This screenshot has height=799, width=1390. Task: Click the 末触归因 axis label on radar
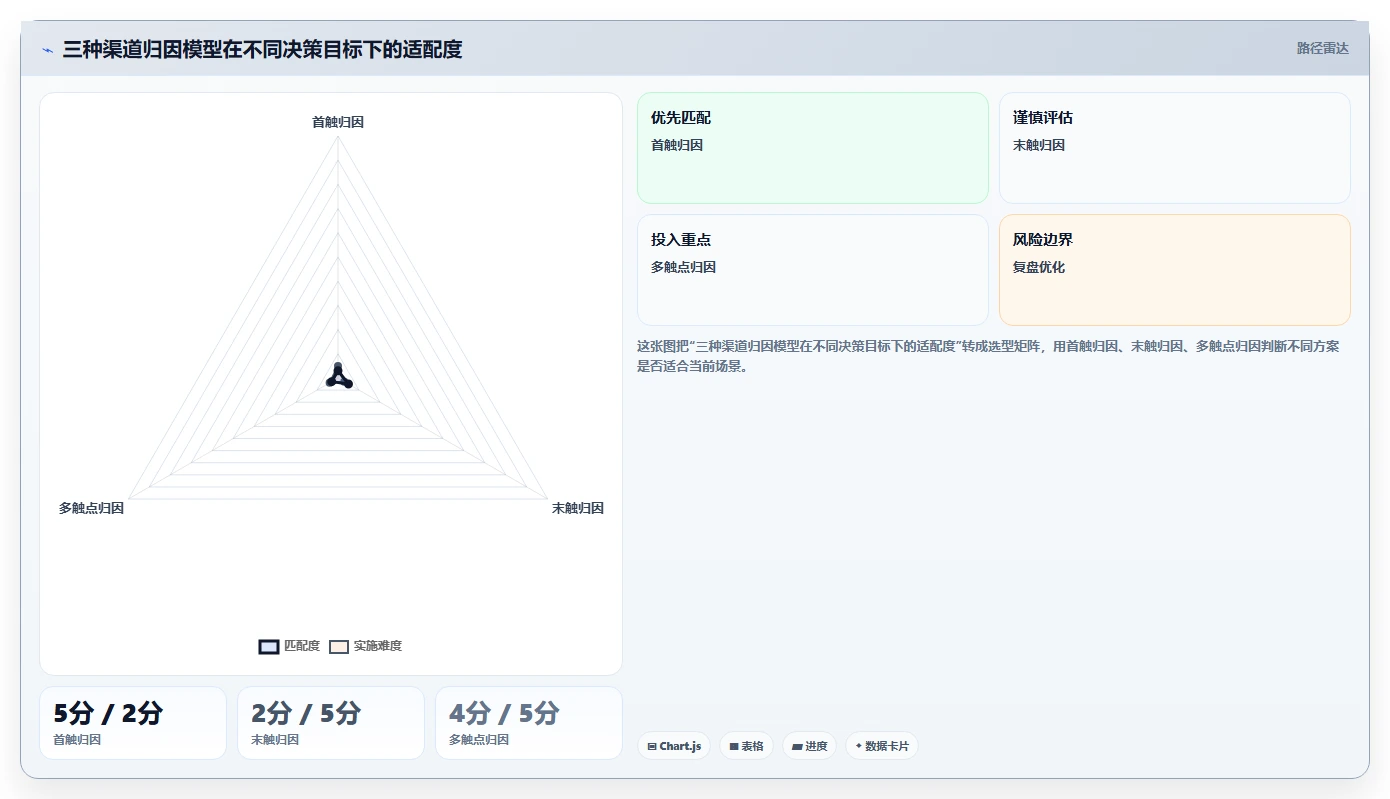point(578,508)
